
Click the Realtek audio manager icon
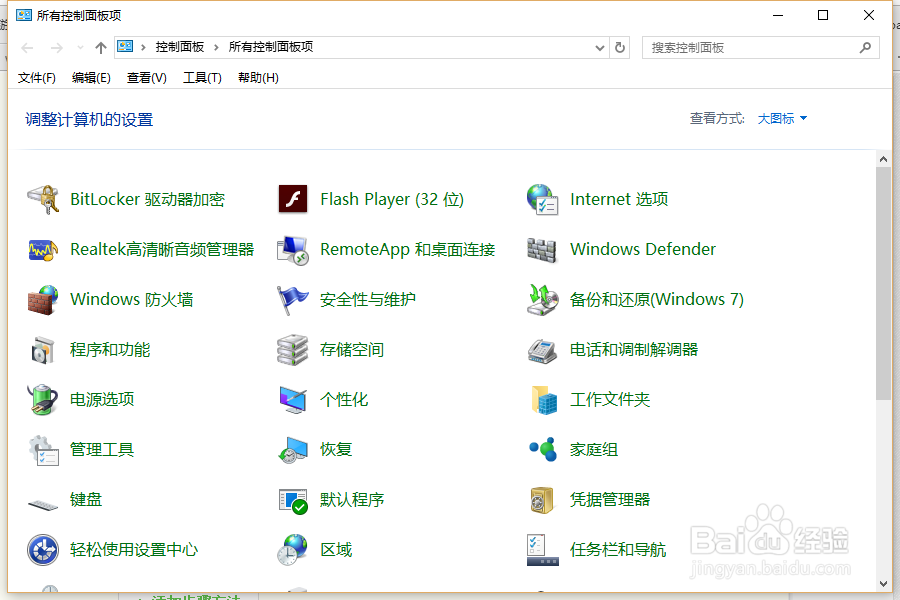coord(43,250)
